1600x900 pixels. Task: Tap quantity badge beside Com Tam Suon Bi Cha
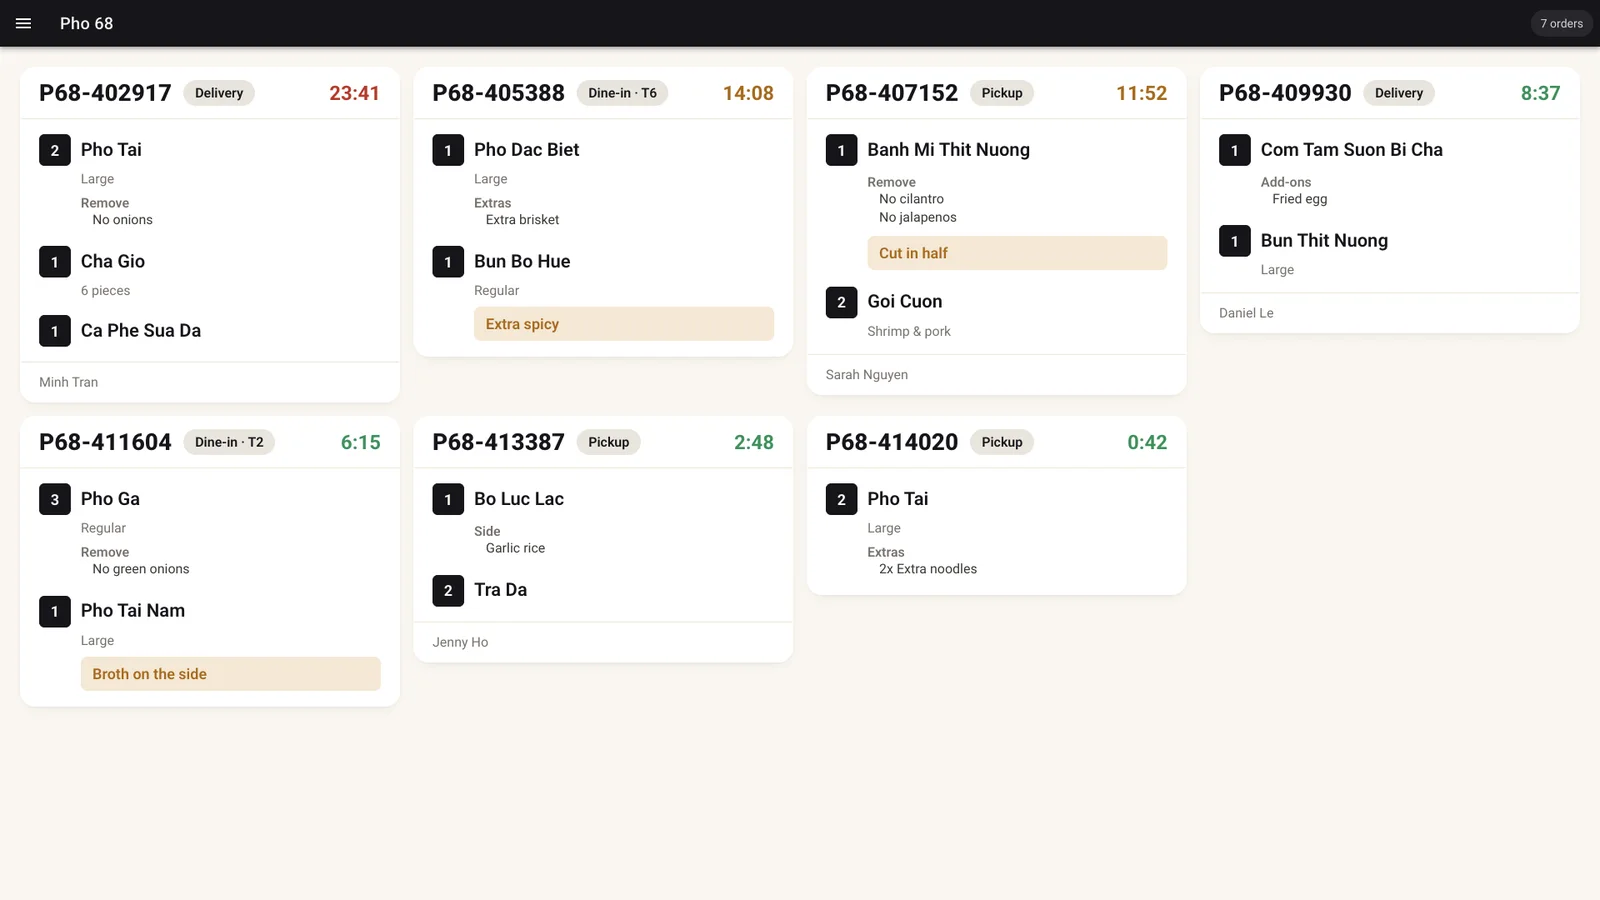point(1235,150)
